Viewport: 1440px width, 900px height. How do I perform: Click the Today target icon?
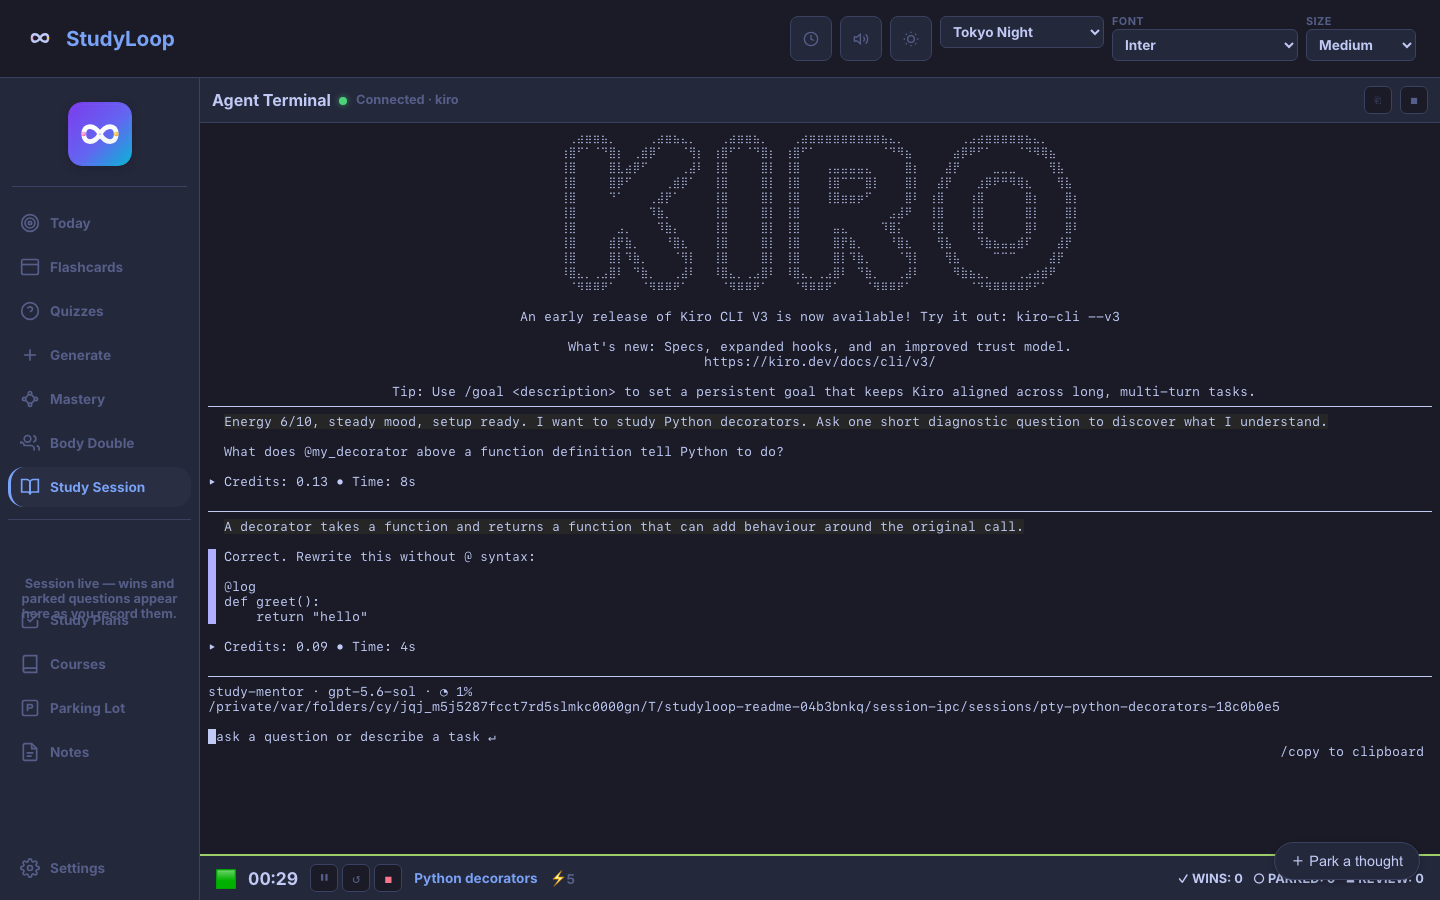[x=30, y=223]
